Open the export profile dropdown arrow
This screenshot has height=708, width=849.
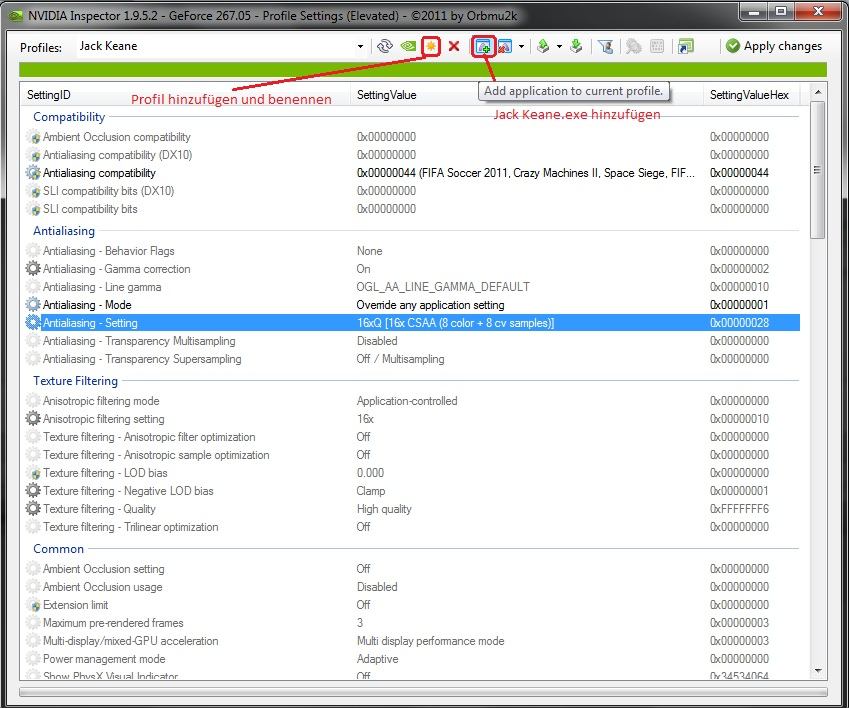[x=559, y=47]
